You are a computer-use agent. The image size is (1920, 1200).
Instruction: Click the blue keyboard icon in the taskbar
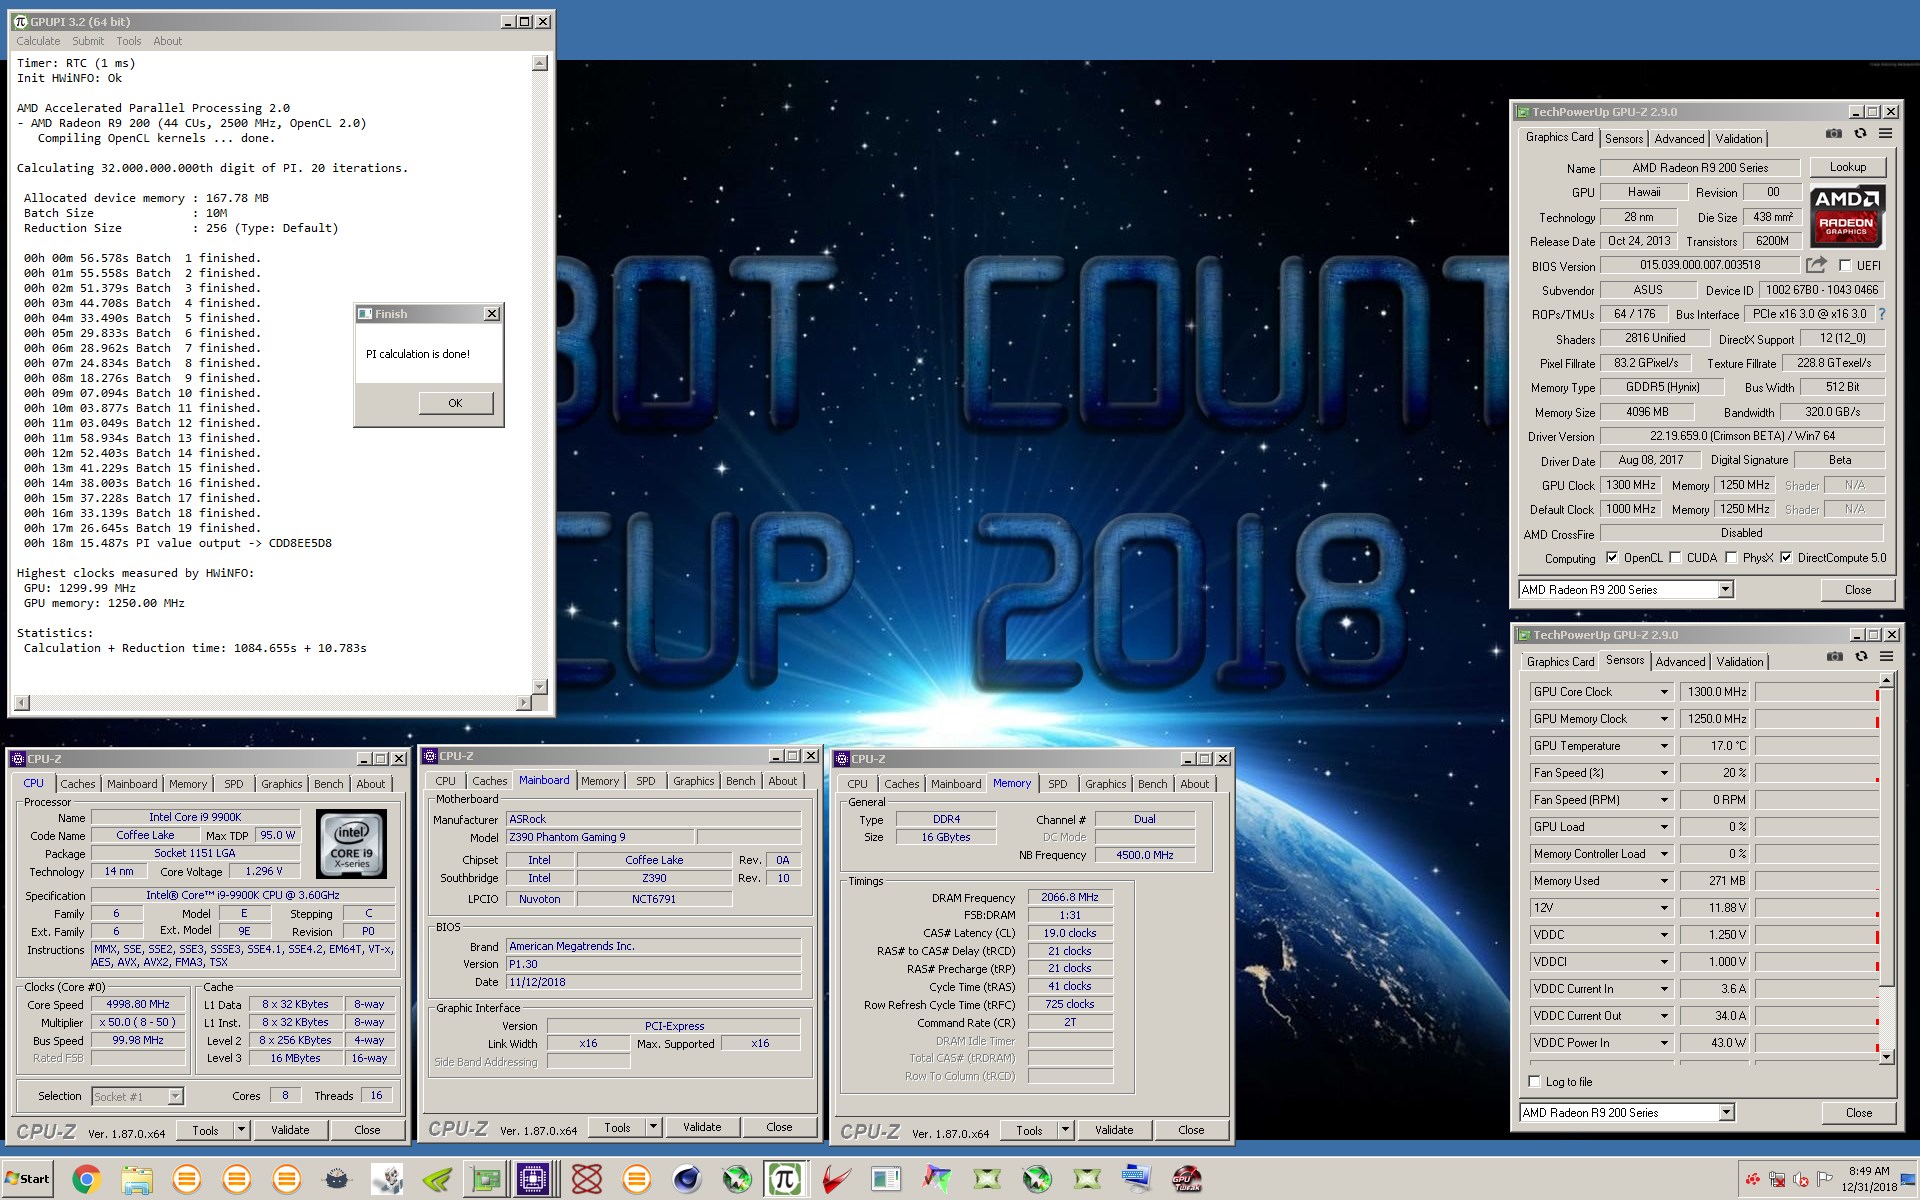pyautogui.click(x=1137, y=1180)
